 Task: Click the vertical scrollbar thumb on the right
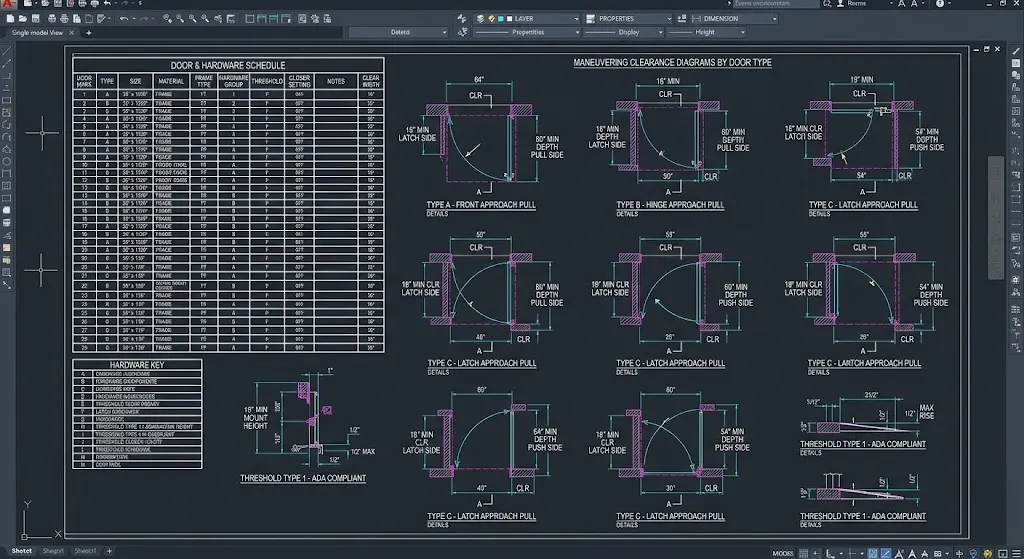(x=995, y=217)
